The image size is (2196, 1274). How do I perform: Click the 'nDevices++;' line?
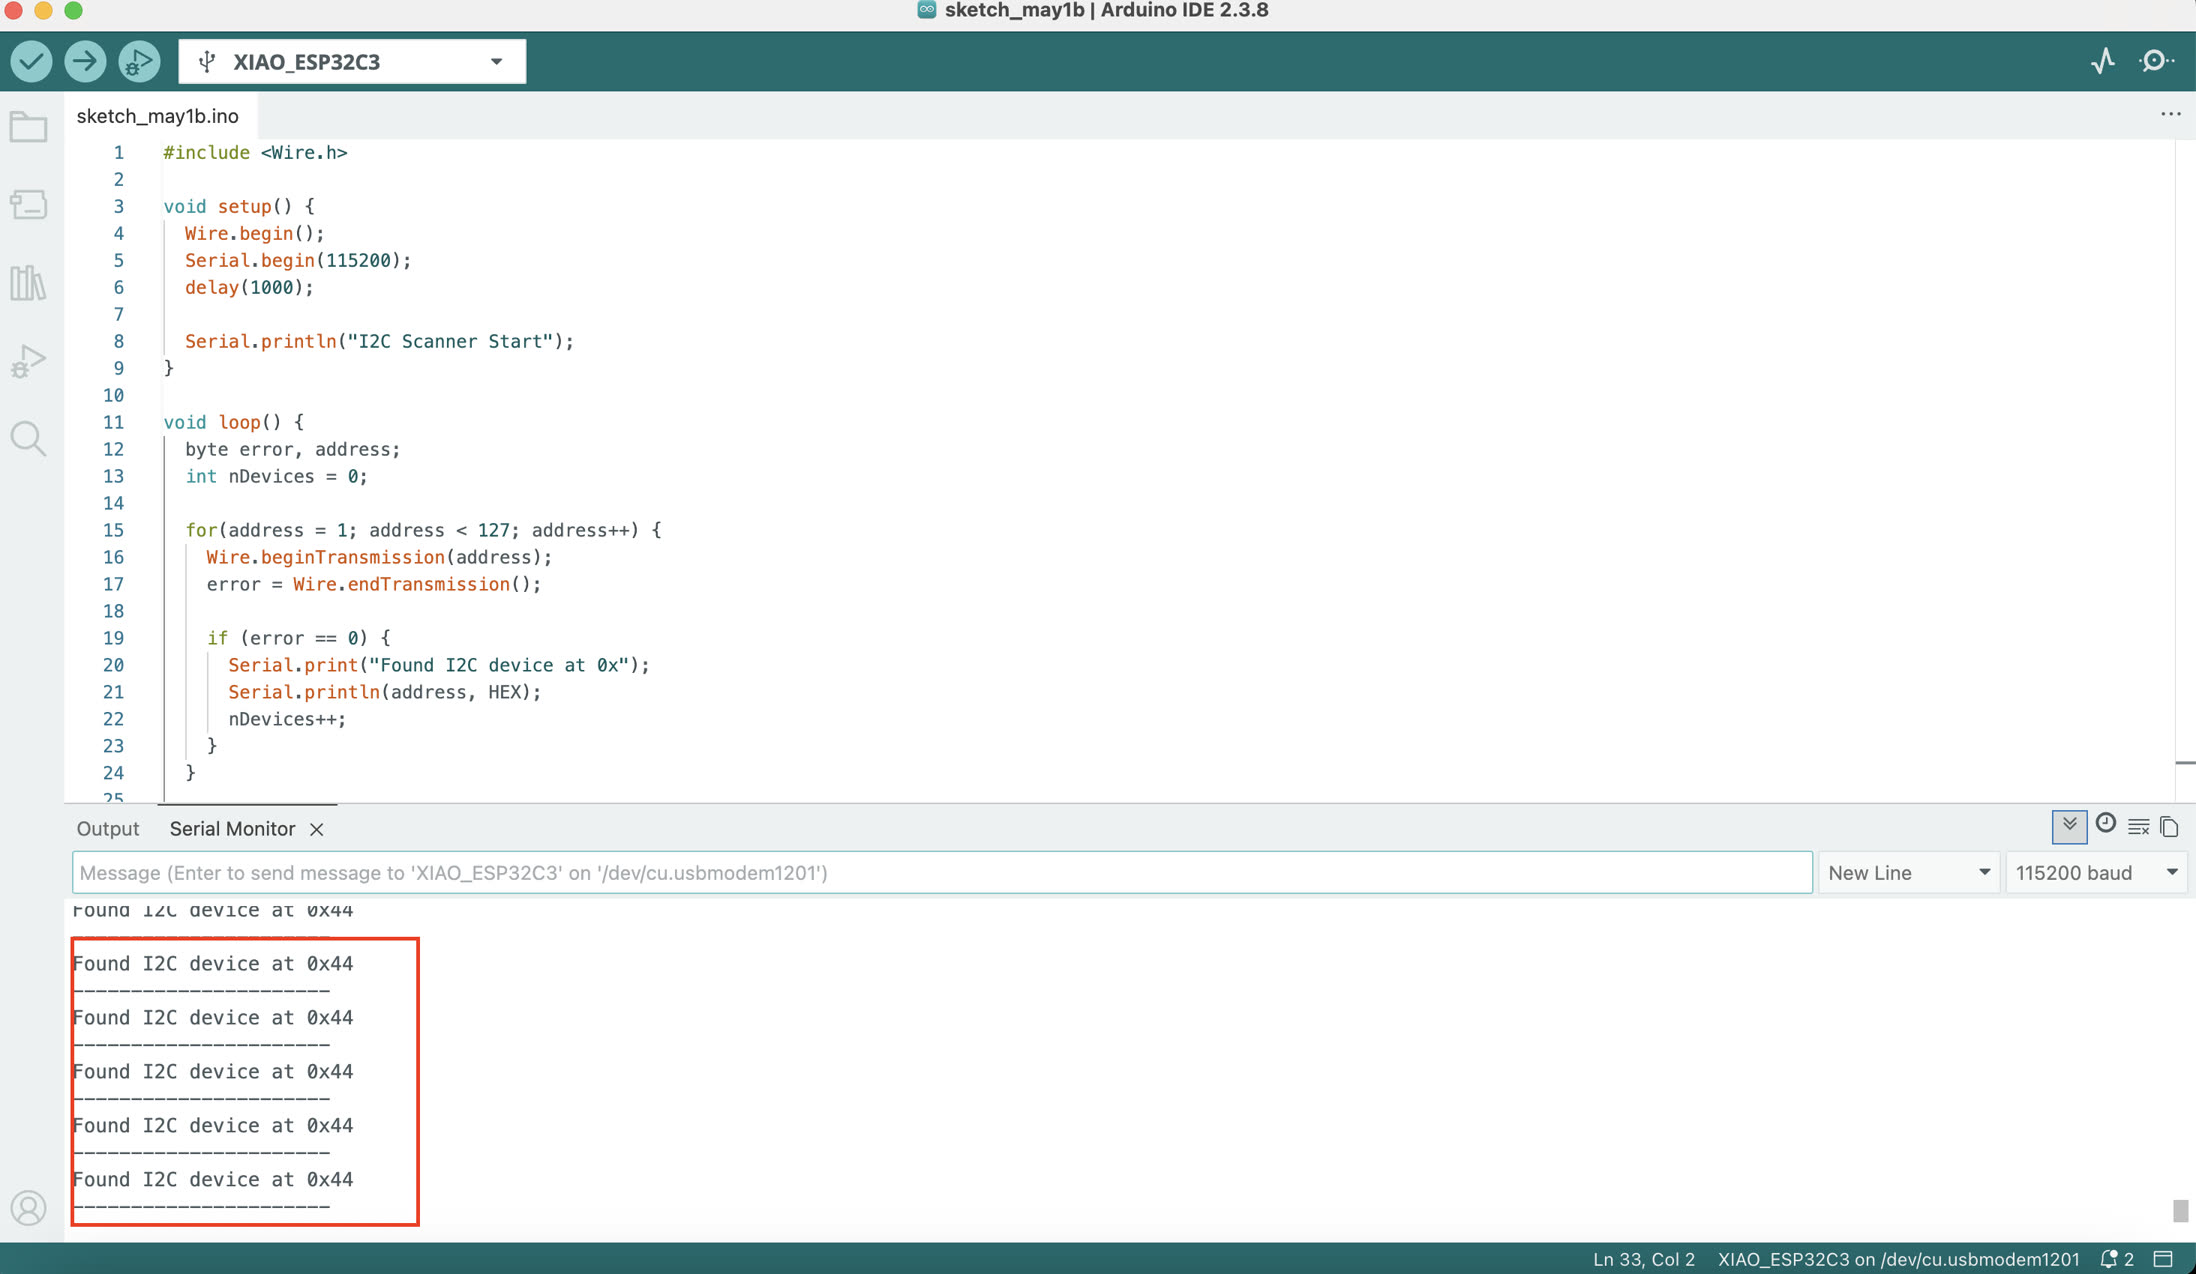[287, 719]
